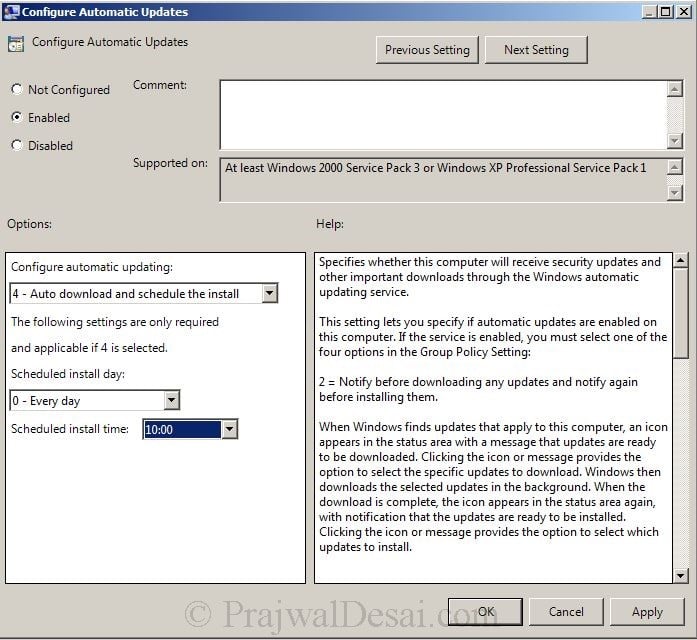Click 'Configure automatic updating:' label
697x640 pixels.
pyautogui.click(x=92, y=267)
